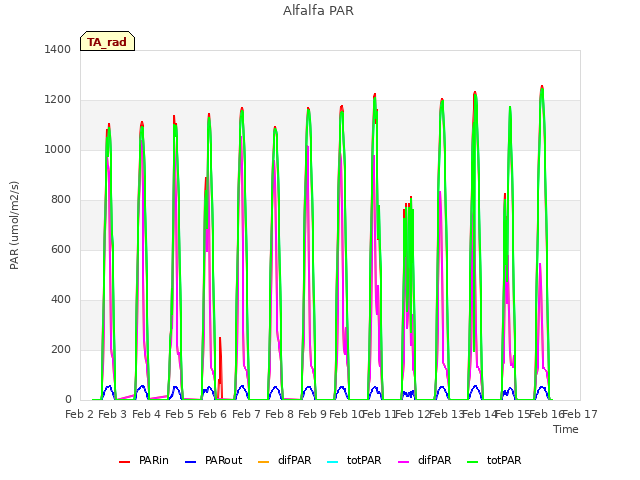Click the Feb 4 x-axis label
The height and width of the screenshot is (480, 640).
coord(146,414)
